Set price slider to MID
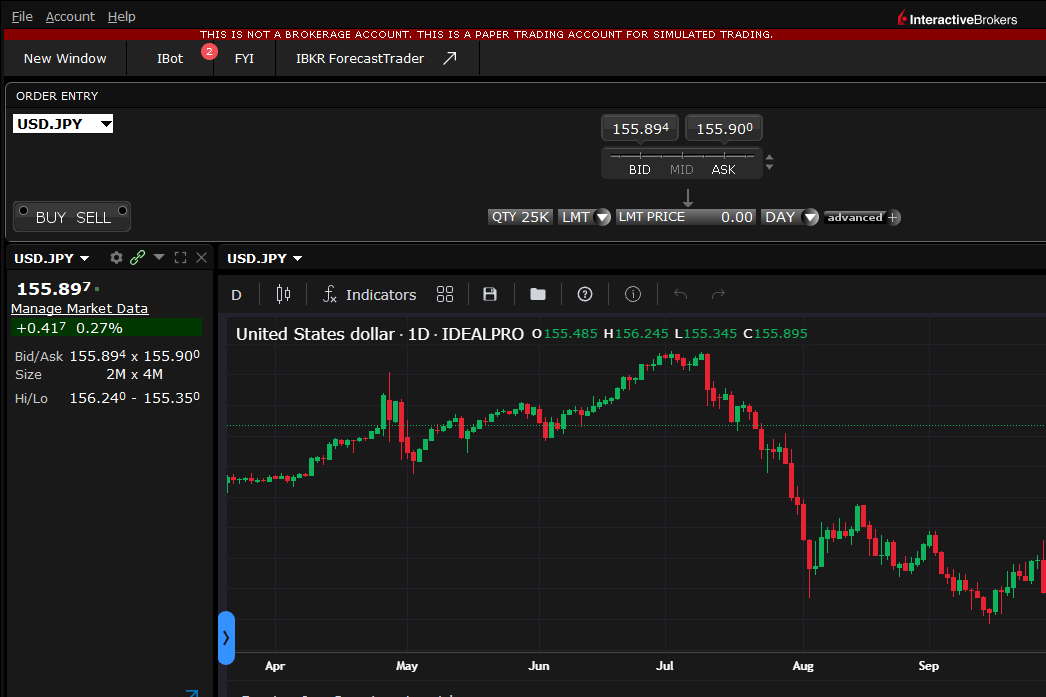This screenshot has width=1046, height=697. pyautogui.click(x=682, y=169)
